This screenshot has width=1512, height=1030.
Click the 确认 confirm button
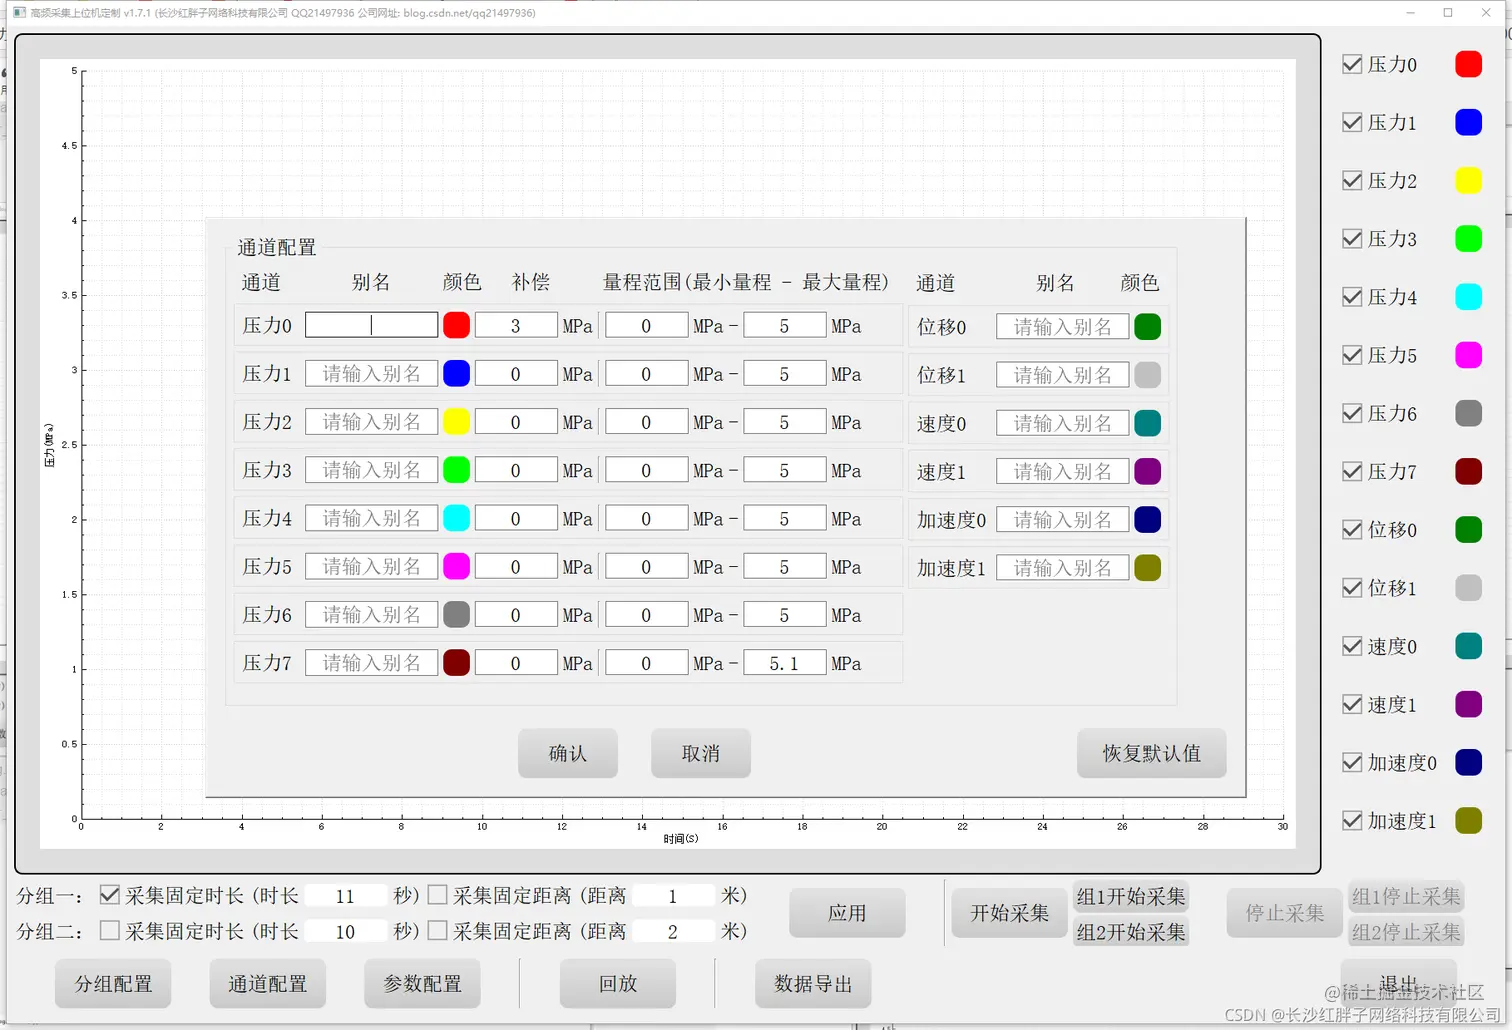[567, 753]
